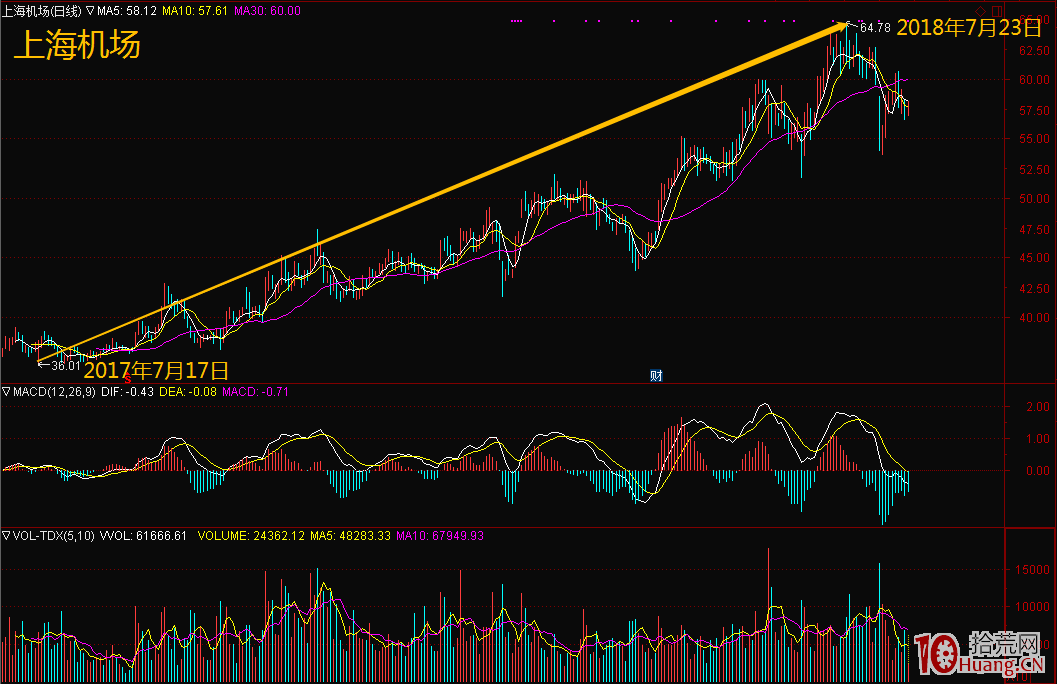This screenshot has height=684, width=1057.
Task: Click the 45.00 price axis label
Action: pyautogui.click(x=1034, y=257)
